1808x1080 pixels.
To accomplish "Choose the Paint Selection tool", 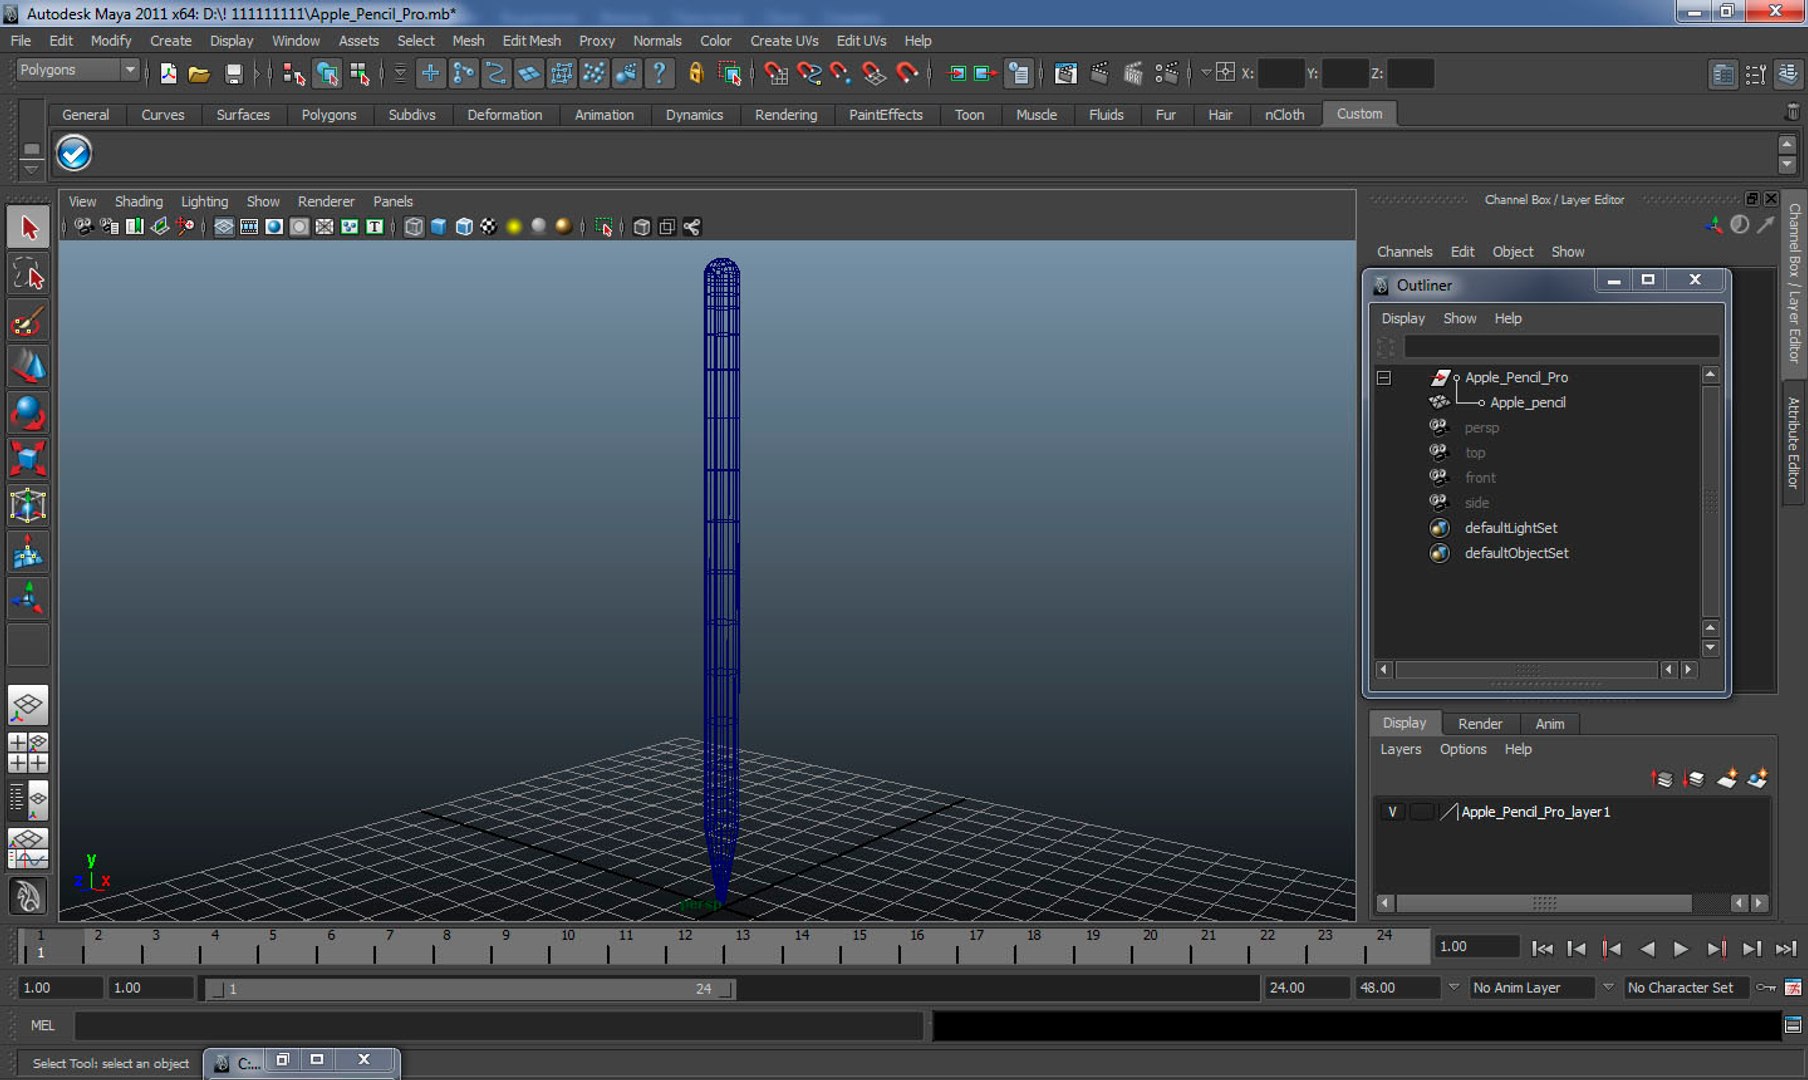I will coord(28,321).
